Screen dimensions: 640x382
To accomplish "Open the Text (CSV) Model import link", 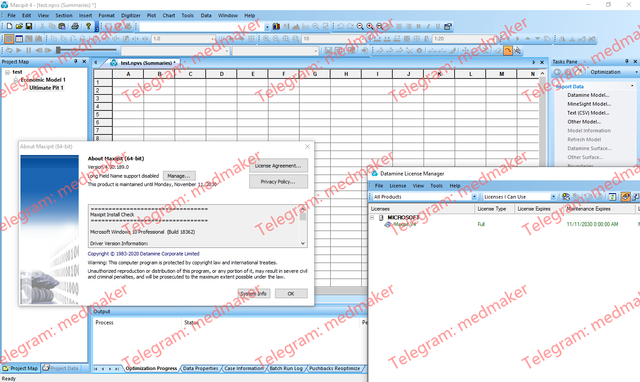I will 588,113.
